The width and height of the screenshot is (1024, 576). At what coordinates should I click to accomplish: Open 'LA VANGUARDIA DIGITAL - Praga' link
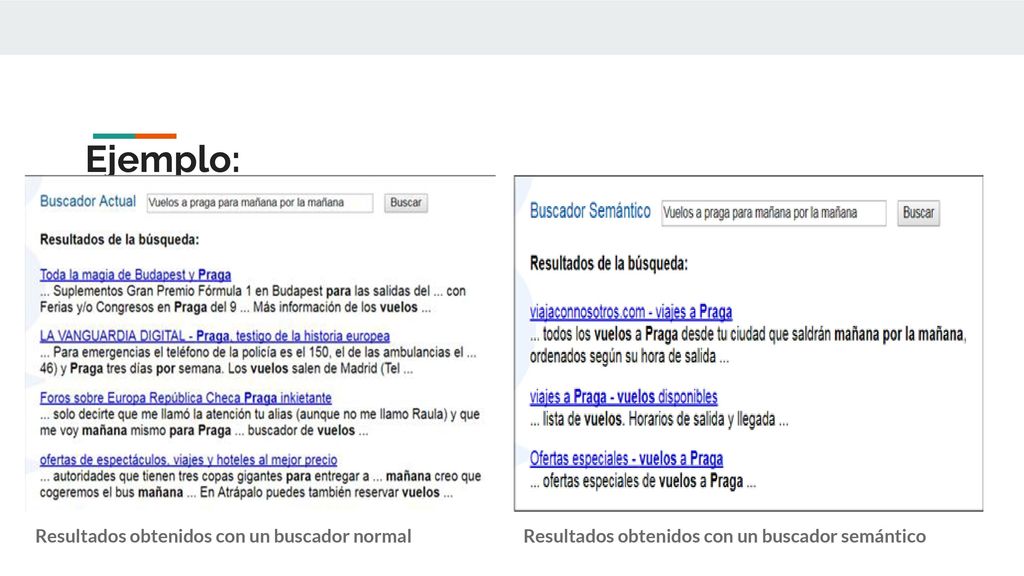(215, 336)
